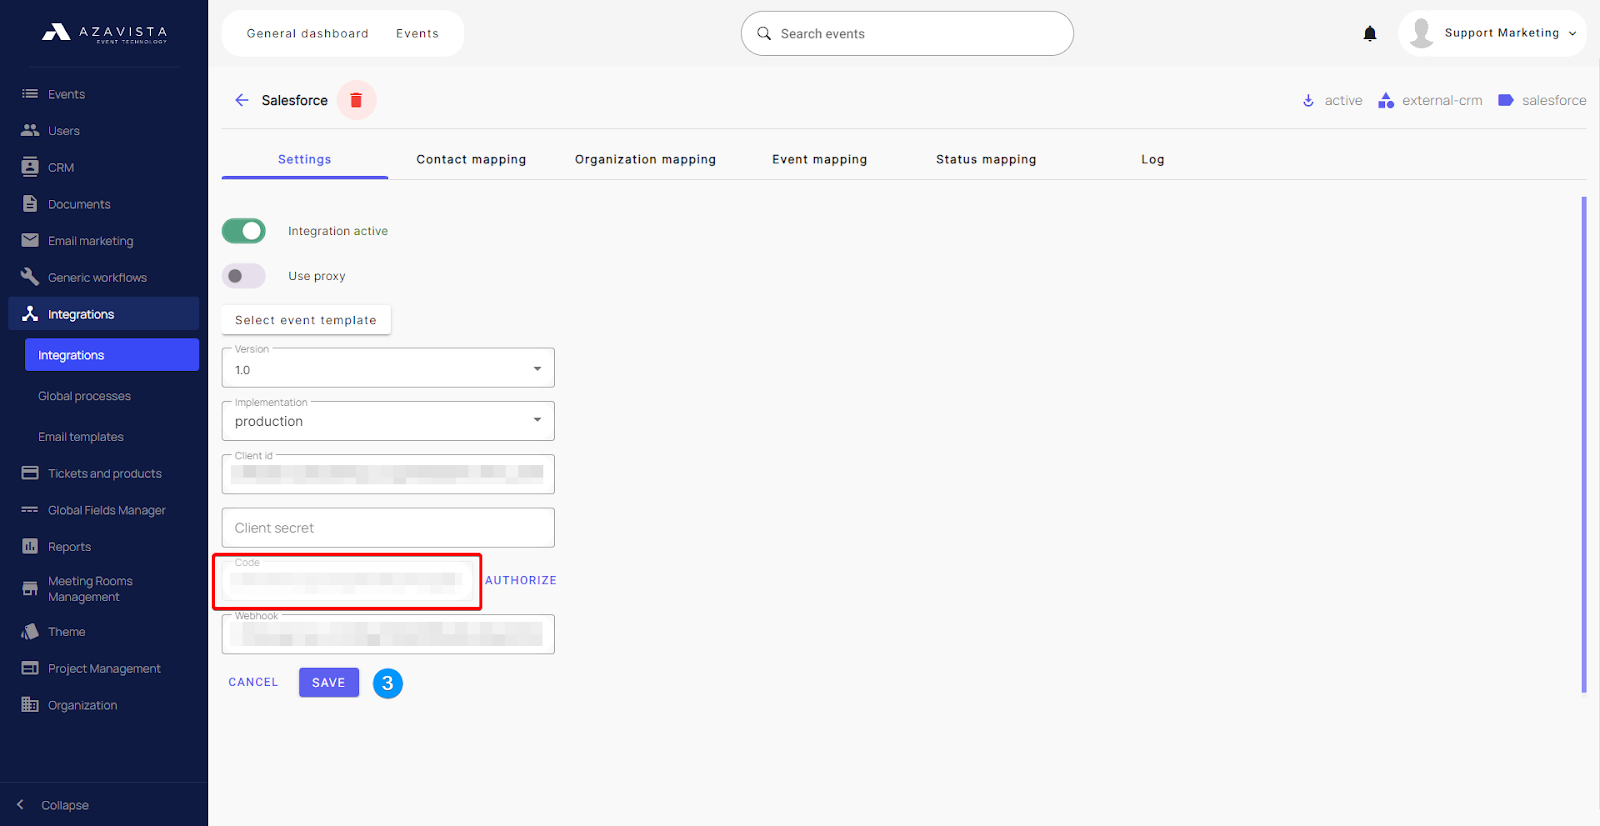
Task: Click the salesforce tag label icon
Action: pyautogui.click(x=1505, y=100)
